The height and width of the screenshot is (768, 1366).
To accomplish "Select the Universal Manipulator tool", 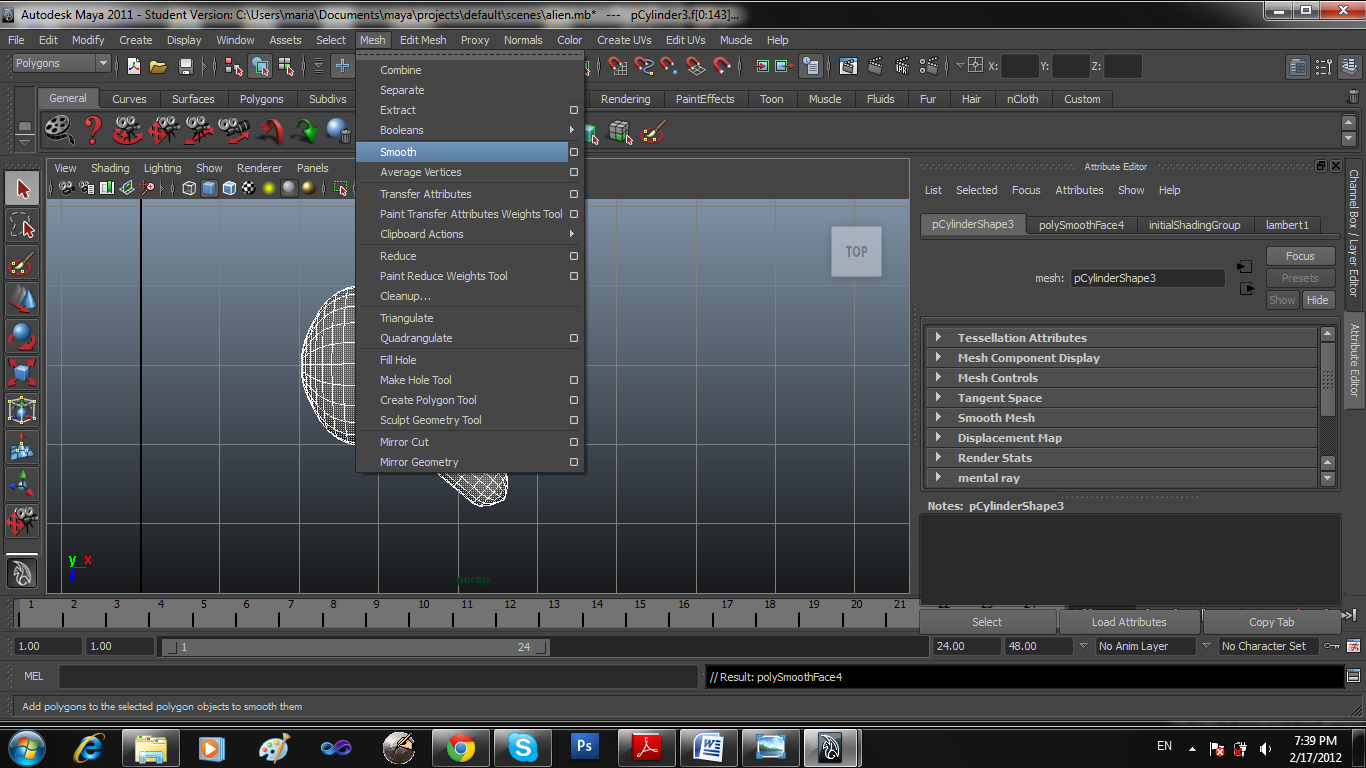I will (x=22, y=411).
